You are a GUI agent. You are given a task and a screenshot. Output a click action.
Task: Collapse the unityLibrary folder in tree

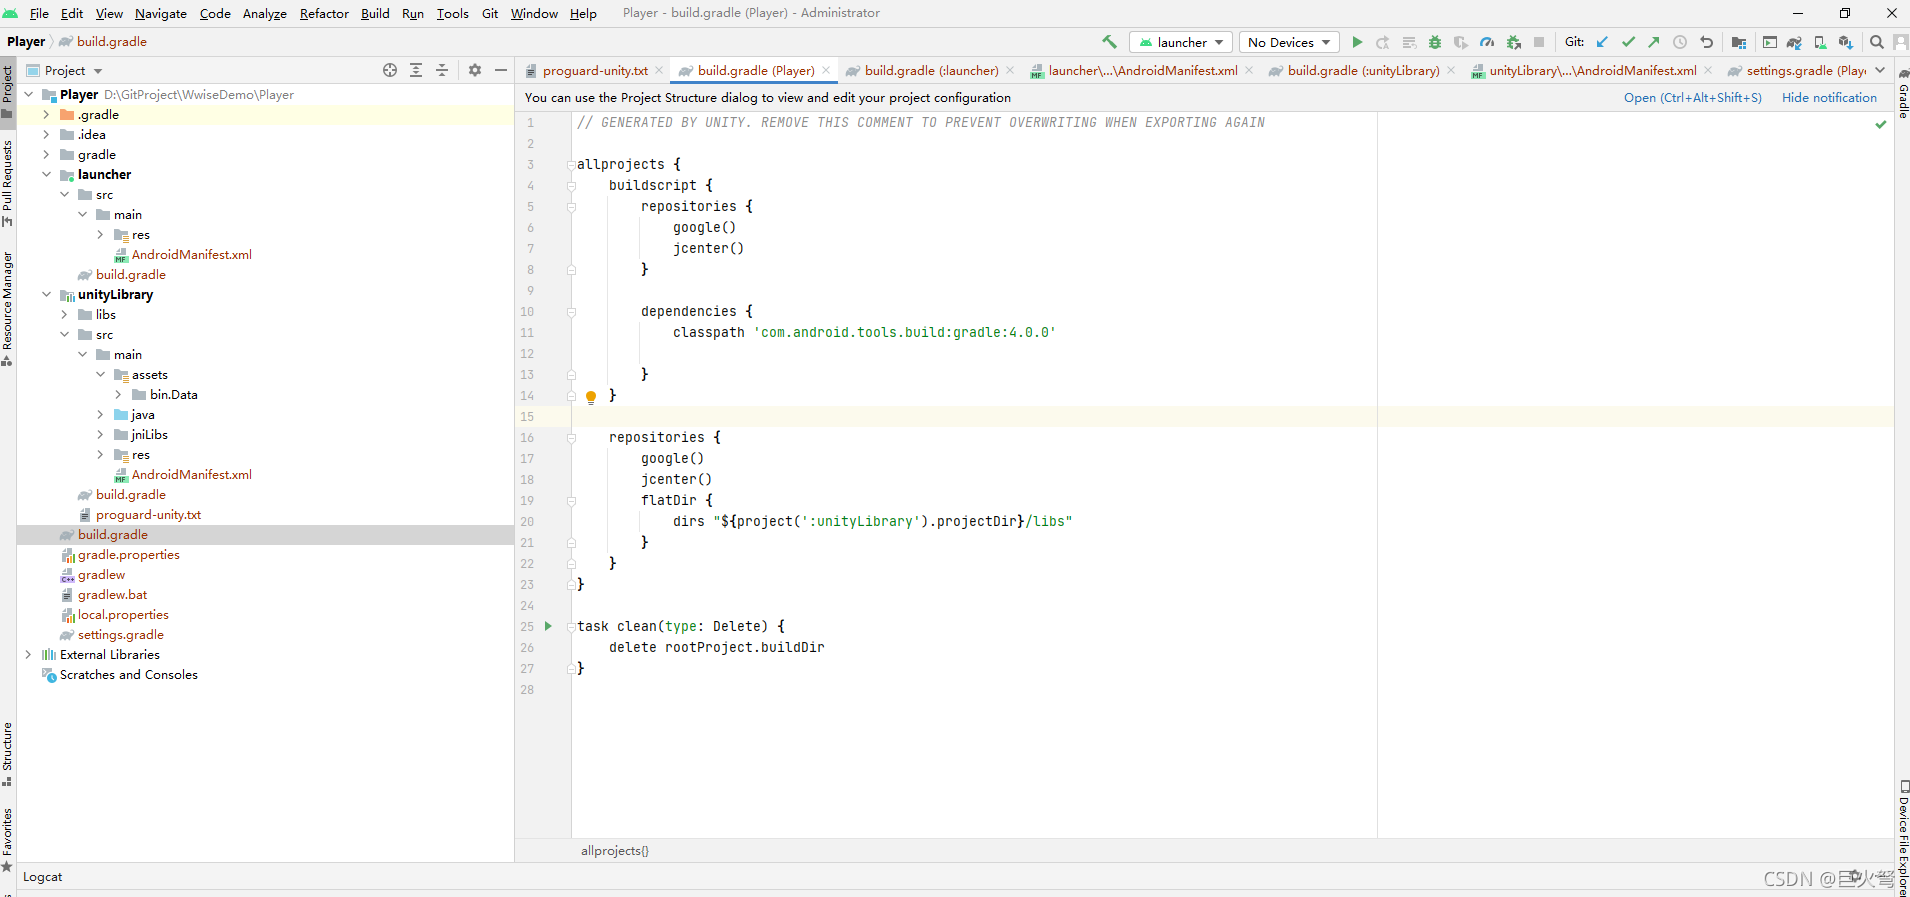[x=46, y=294]
